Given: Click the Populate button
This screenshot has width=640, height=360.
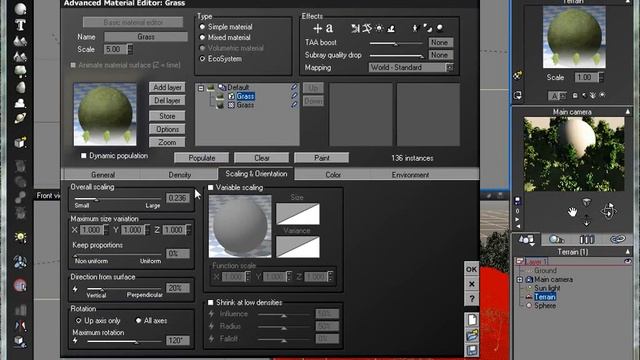Looking at the screenshot, I should coord(202,158).
